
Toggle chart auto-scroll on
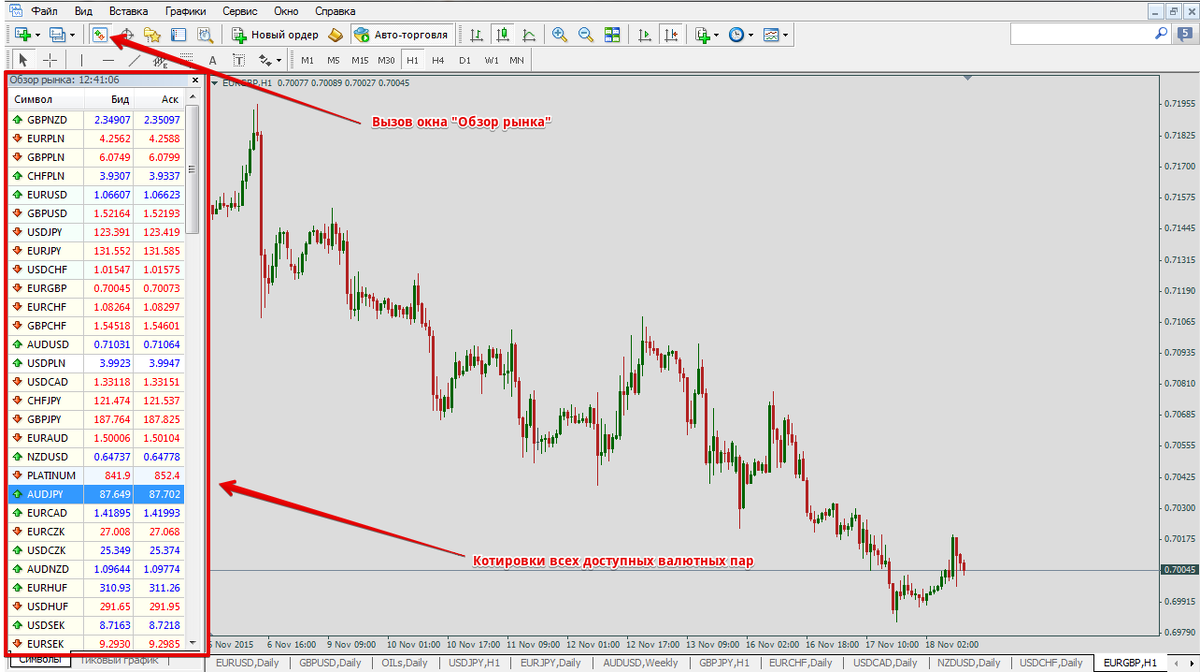coord(645,34)
